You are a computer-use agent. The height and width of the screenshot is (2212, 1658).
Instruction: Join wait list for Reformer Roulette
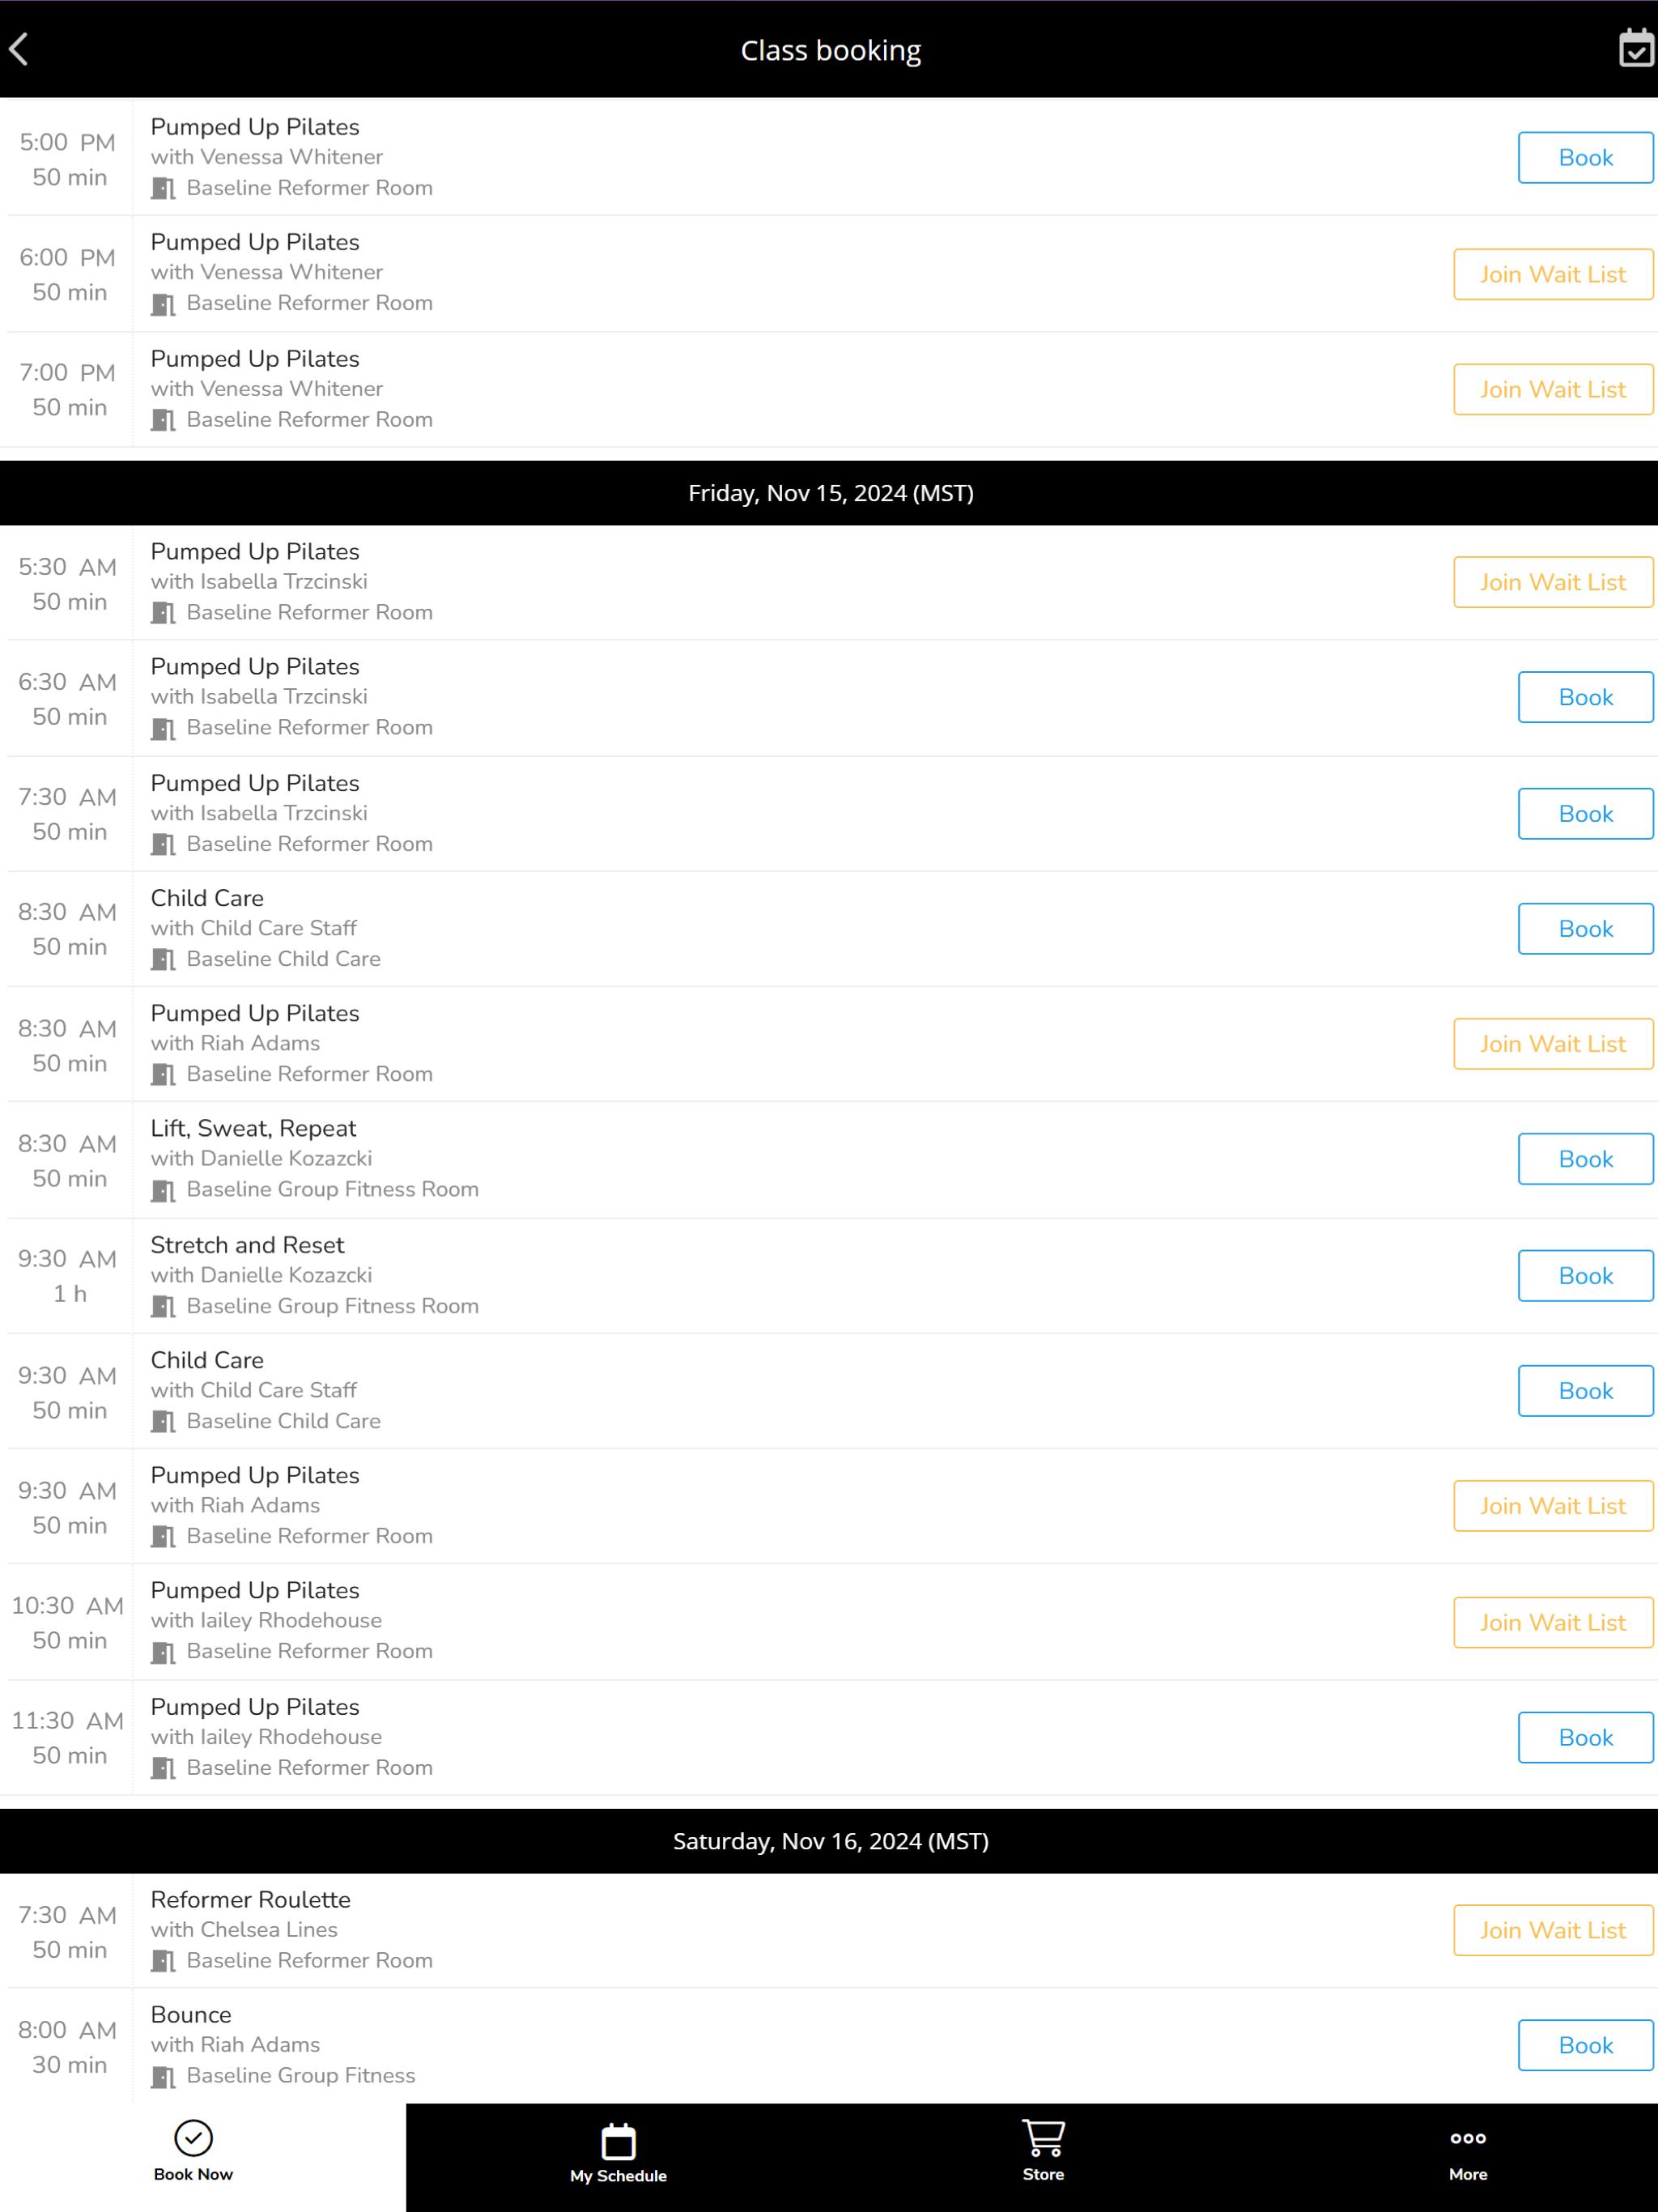[x=1553, y=1930]
